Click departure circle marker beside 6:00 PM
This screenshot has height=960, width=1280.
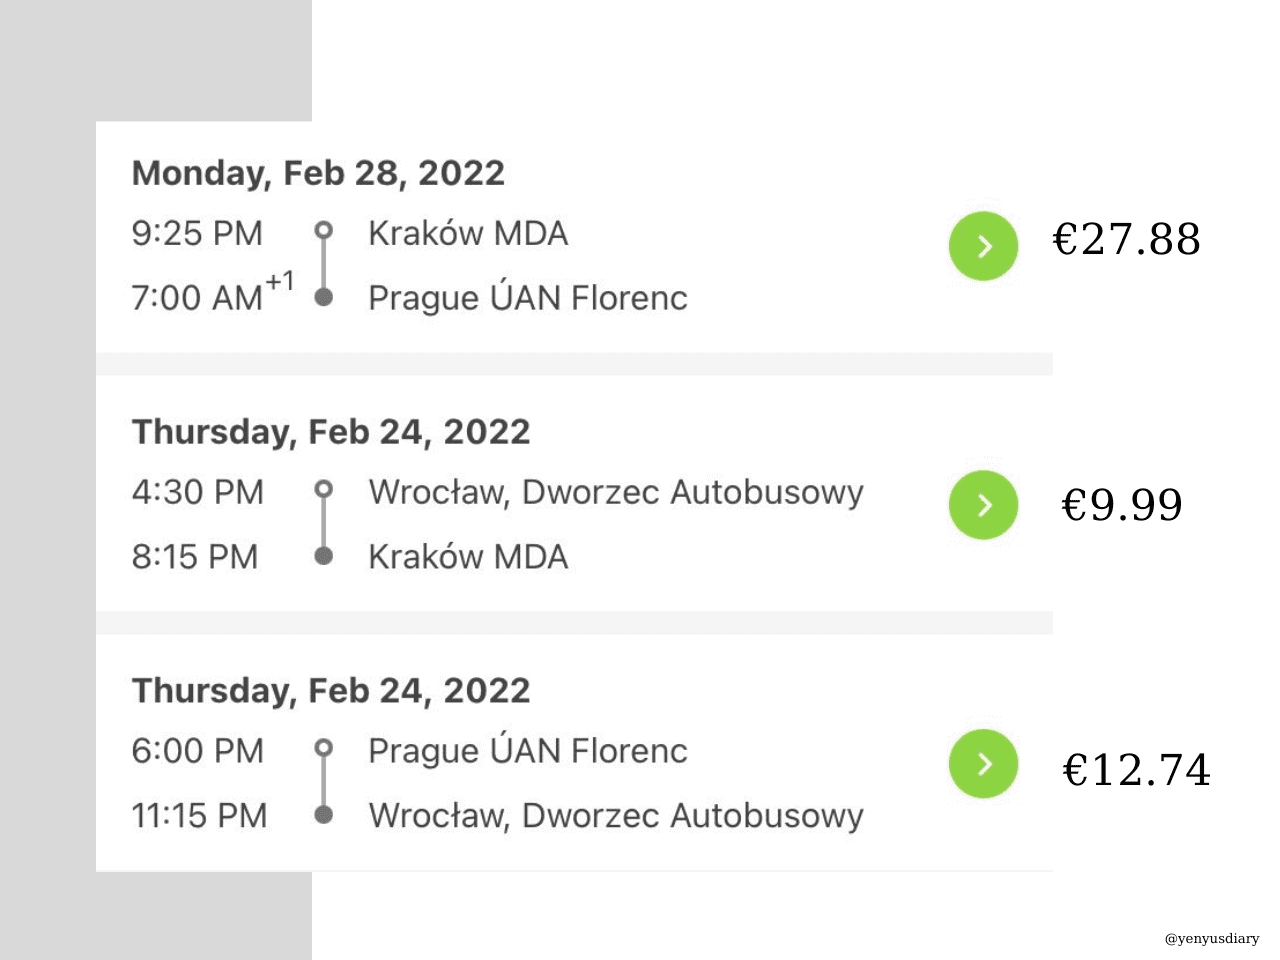(x=323, y=748)
